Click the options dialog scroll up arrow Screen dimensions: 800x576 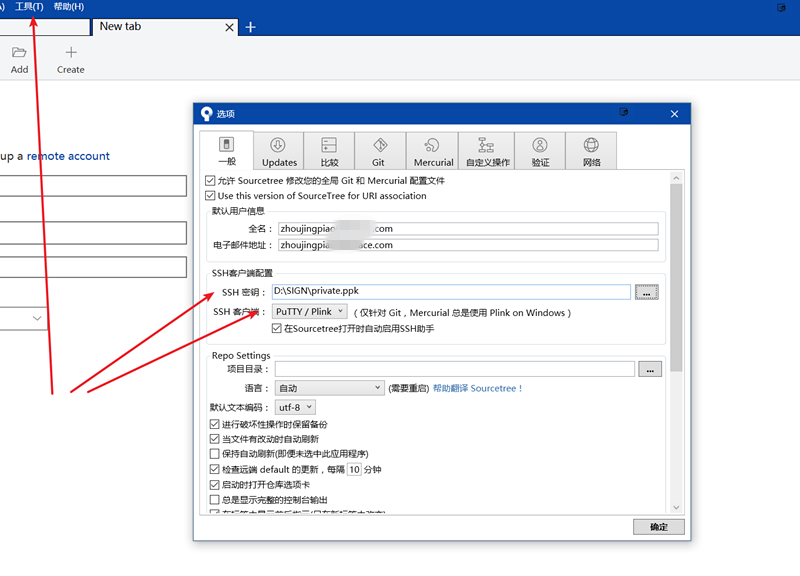[676, 178]
